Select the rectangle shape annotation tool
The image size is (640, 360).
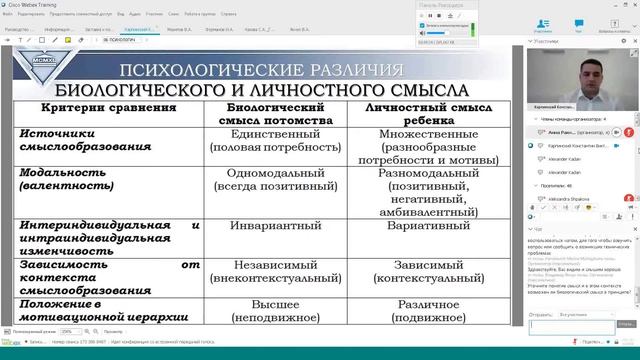(42, 40)
